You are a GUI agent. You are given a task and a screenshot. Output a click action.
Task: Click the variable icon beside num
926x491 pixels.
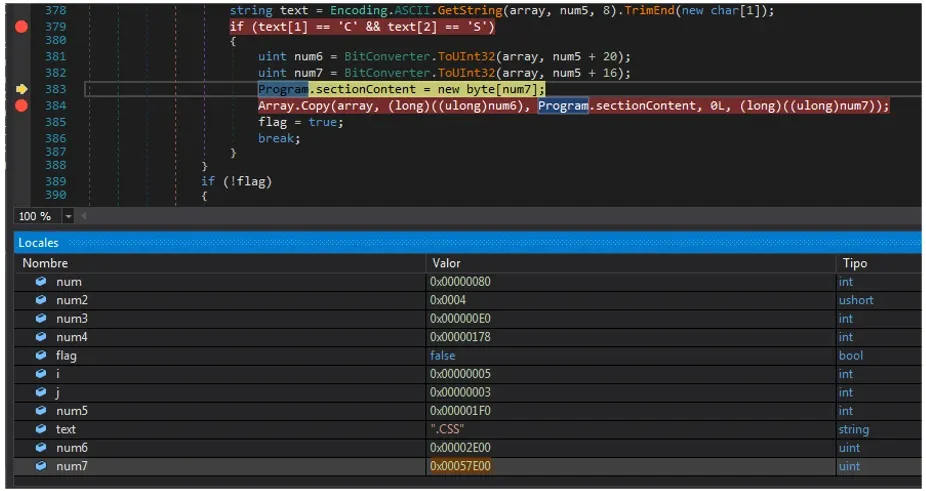[x=41, y=282]
